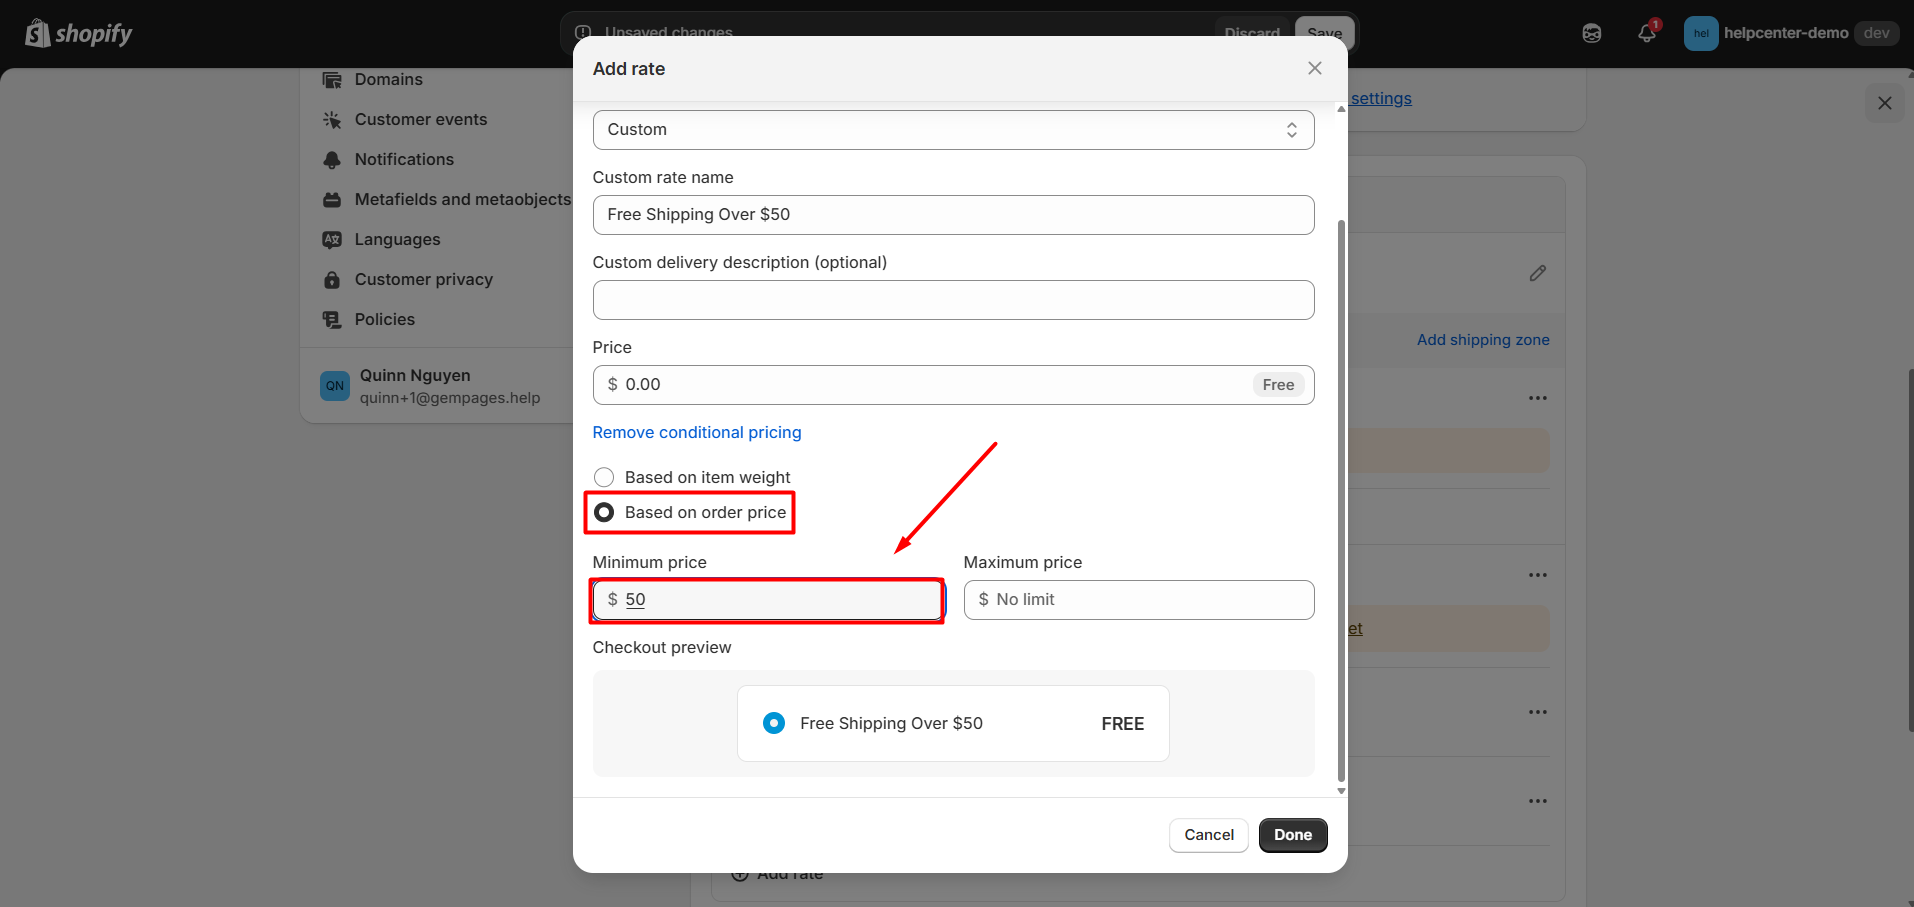Select the Based on item weight option
The height and width of the screenshot is (907, 1914).
click(604, 477)
